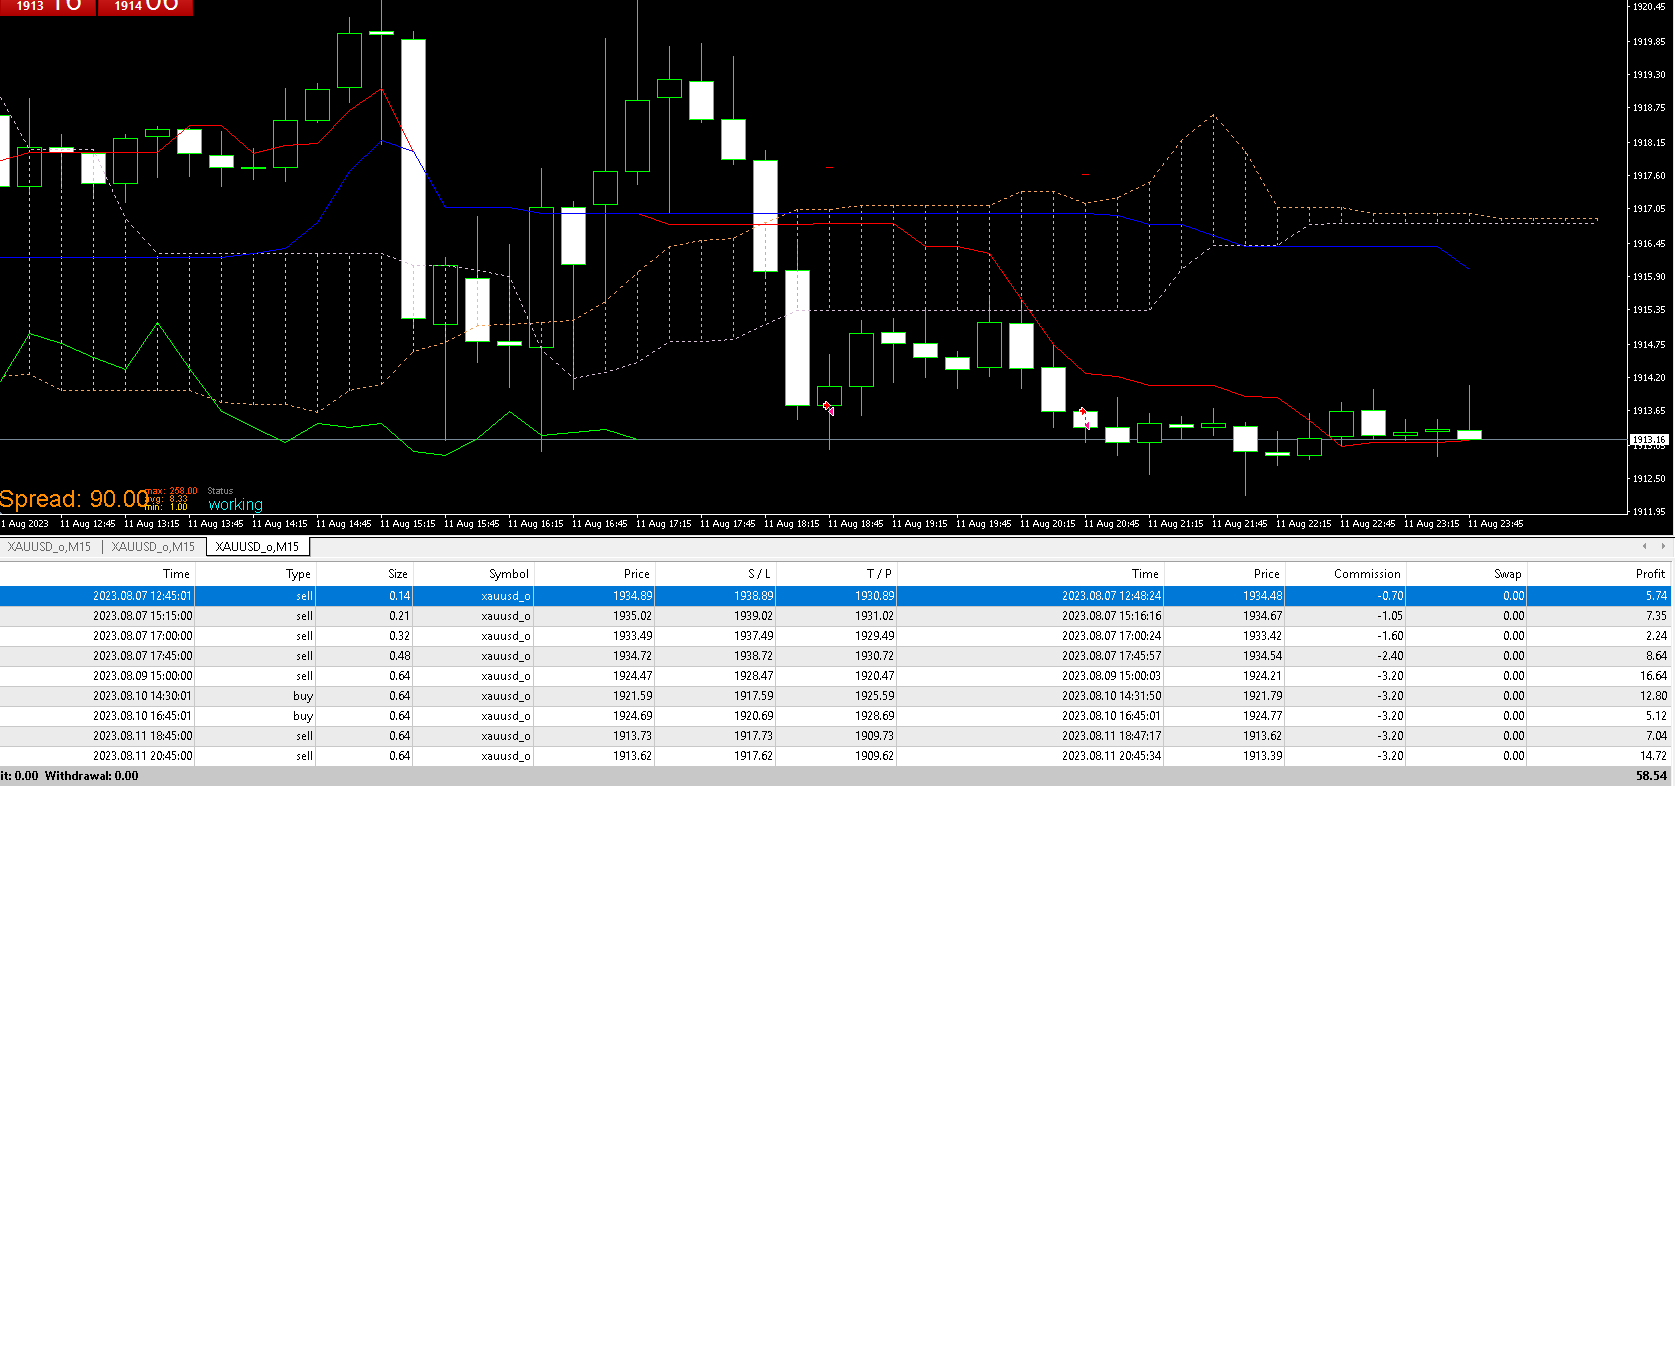
Task: Click the commission value -2.40
Action: [1390, 656]
